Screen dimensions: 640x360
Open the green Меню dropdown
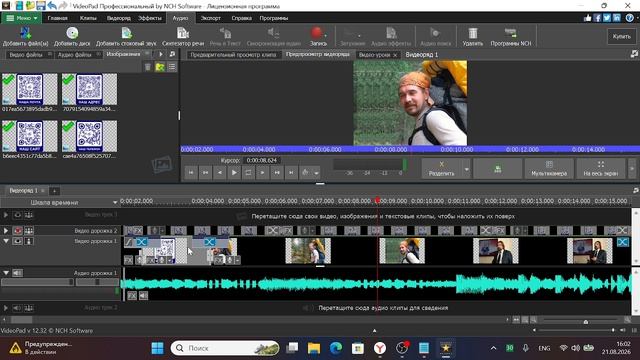click(21, 18)
